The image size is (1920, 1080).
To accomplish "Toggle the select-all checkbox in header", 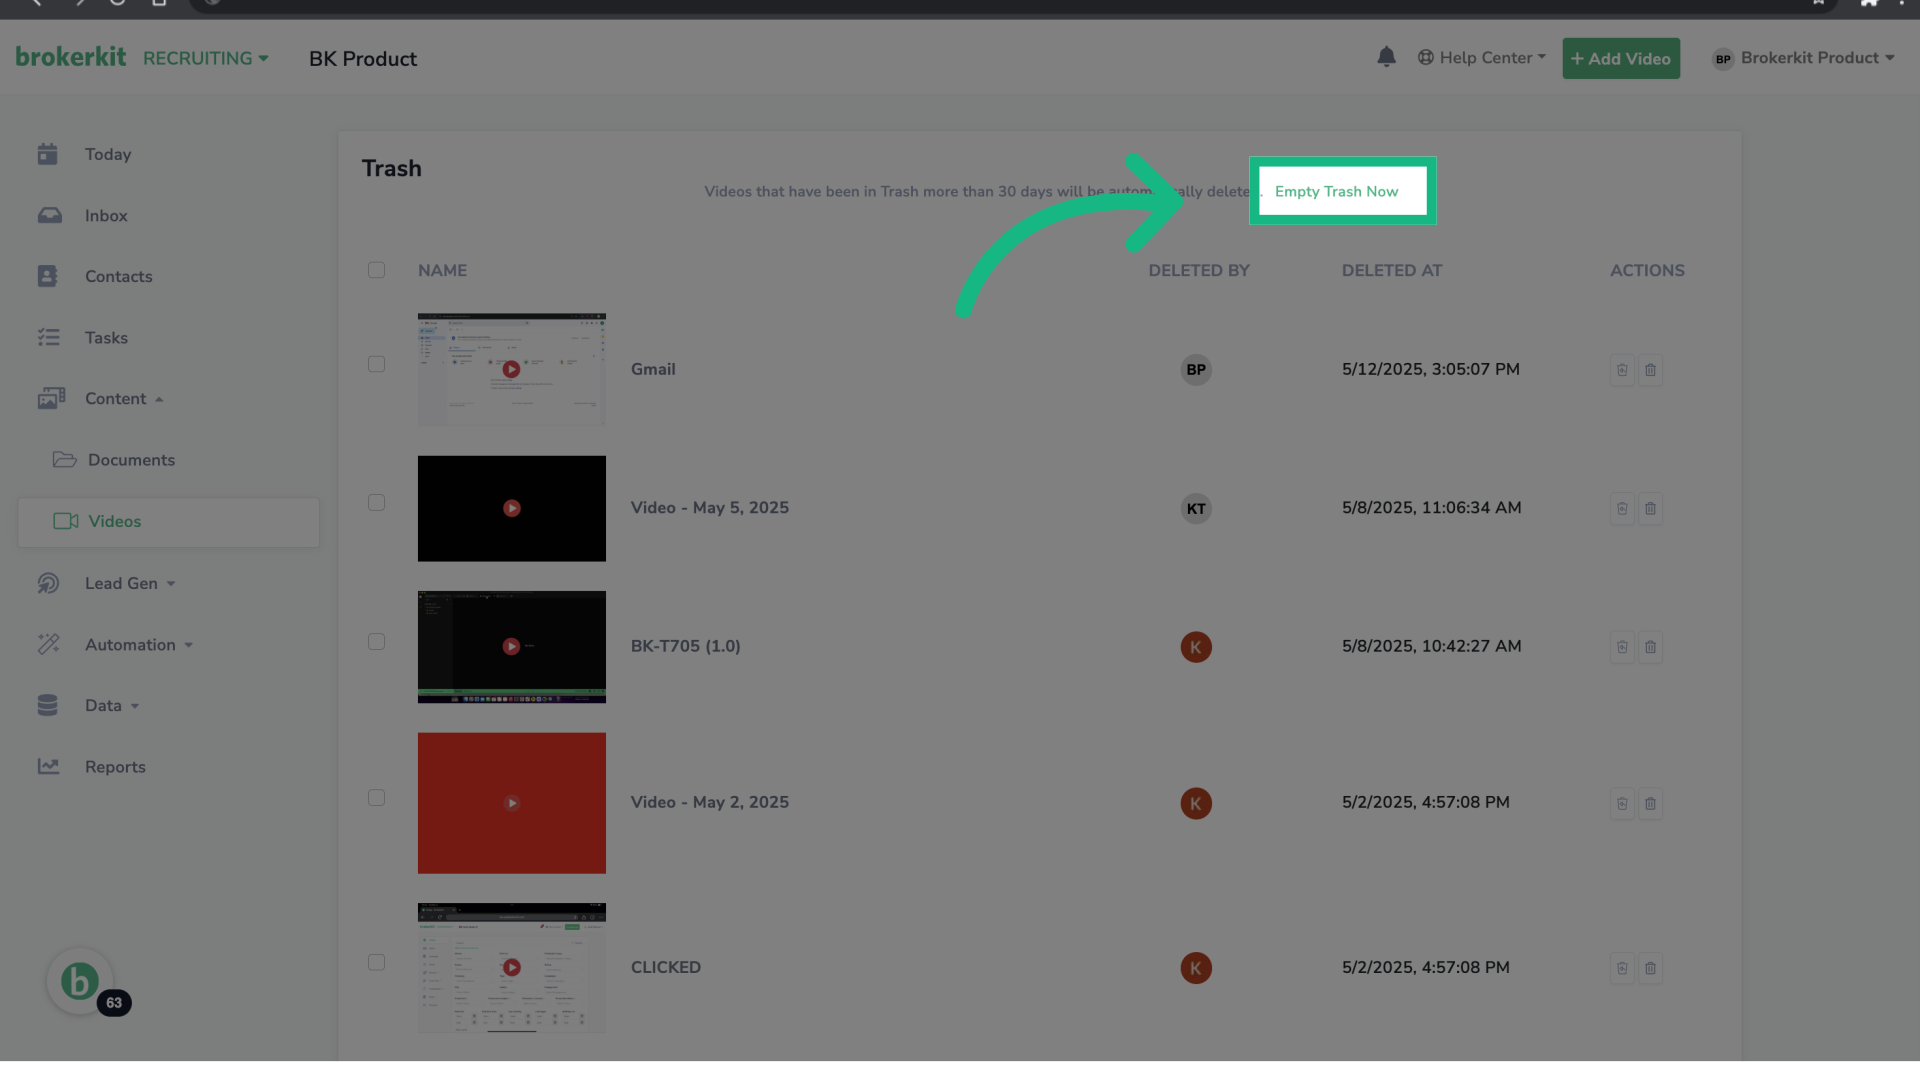I will (x=376, y=270).
